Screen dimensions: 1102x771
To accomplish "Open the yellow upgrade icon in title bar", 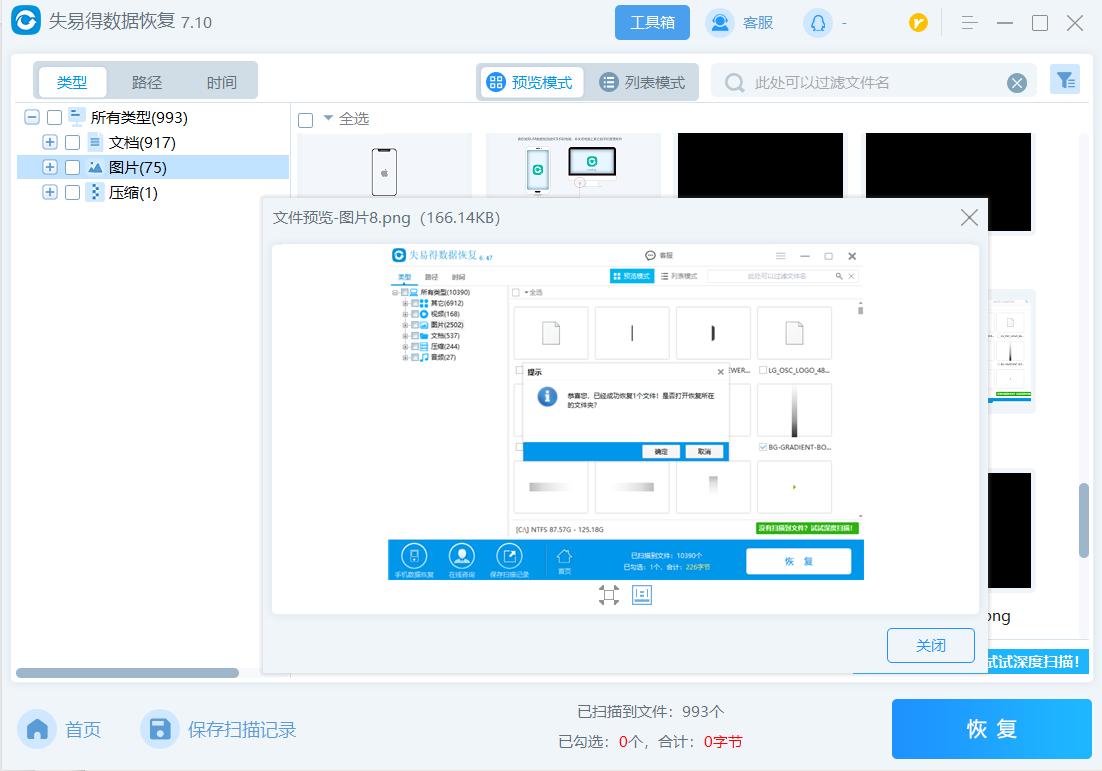I will click(x=917, y=22).
